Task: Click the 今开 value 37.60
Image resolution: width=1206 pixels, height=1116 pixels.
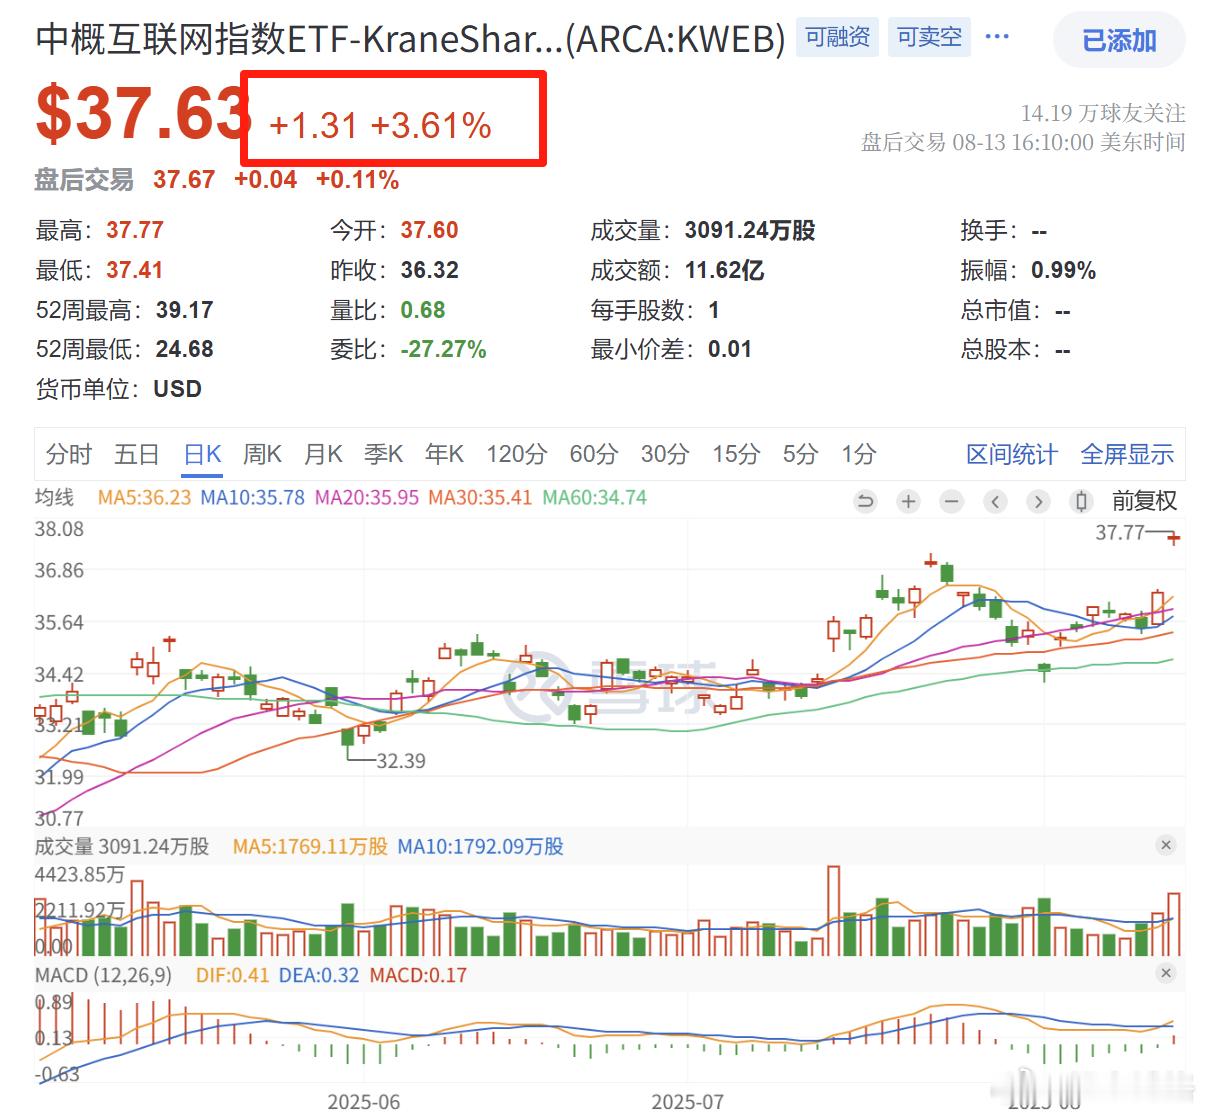Action: pyautogui.click(x=429, y=230)
